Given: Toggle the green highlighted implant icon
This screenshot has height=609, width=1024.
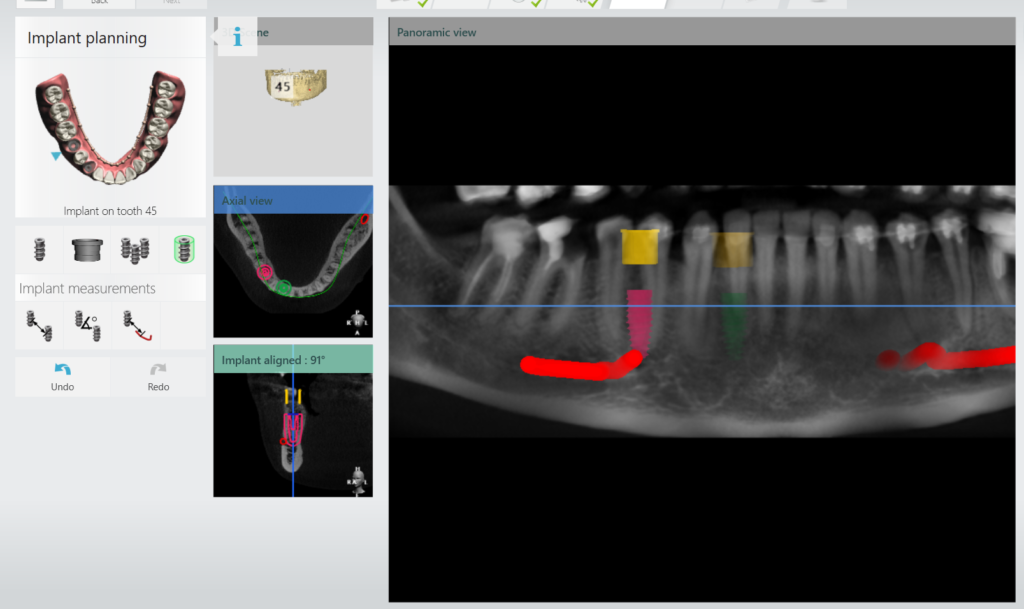Looking at the screenshot, I should point(182,249).
